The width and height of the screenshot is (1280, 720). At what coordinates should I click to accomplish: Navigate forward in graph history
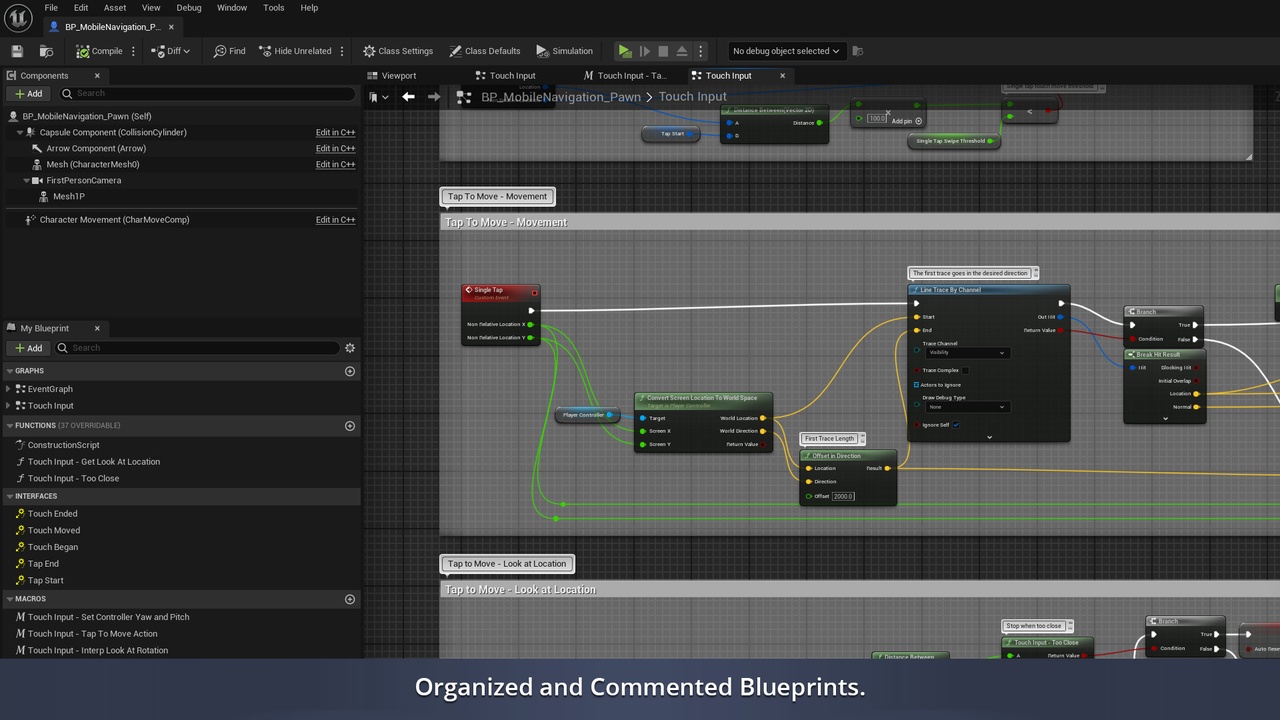pos(433,97)
